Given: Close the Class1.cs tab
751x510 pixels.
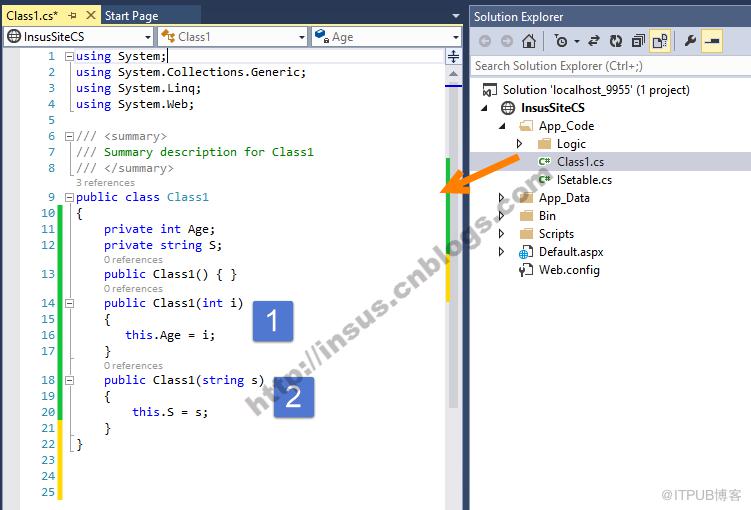Looking at the screenshot, I should pyautogui.click(x=91, y=16).
